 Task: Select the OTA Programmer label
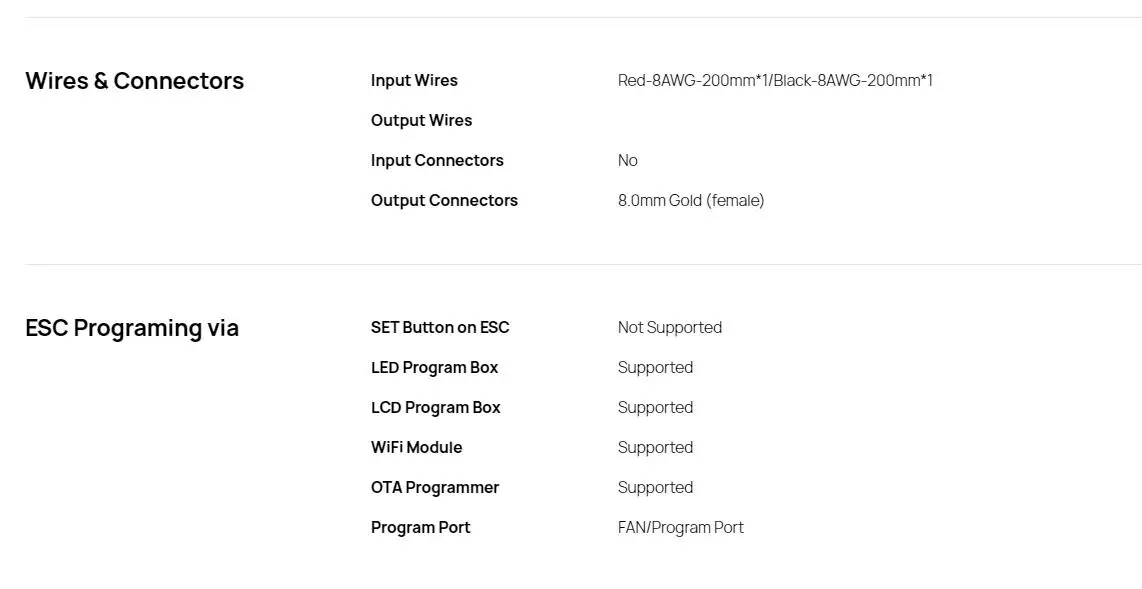click(x=435, y=488)
